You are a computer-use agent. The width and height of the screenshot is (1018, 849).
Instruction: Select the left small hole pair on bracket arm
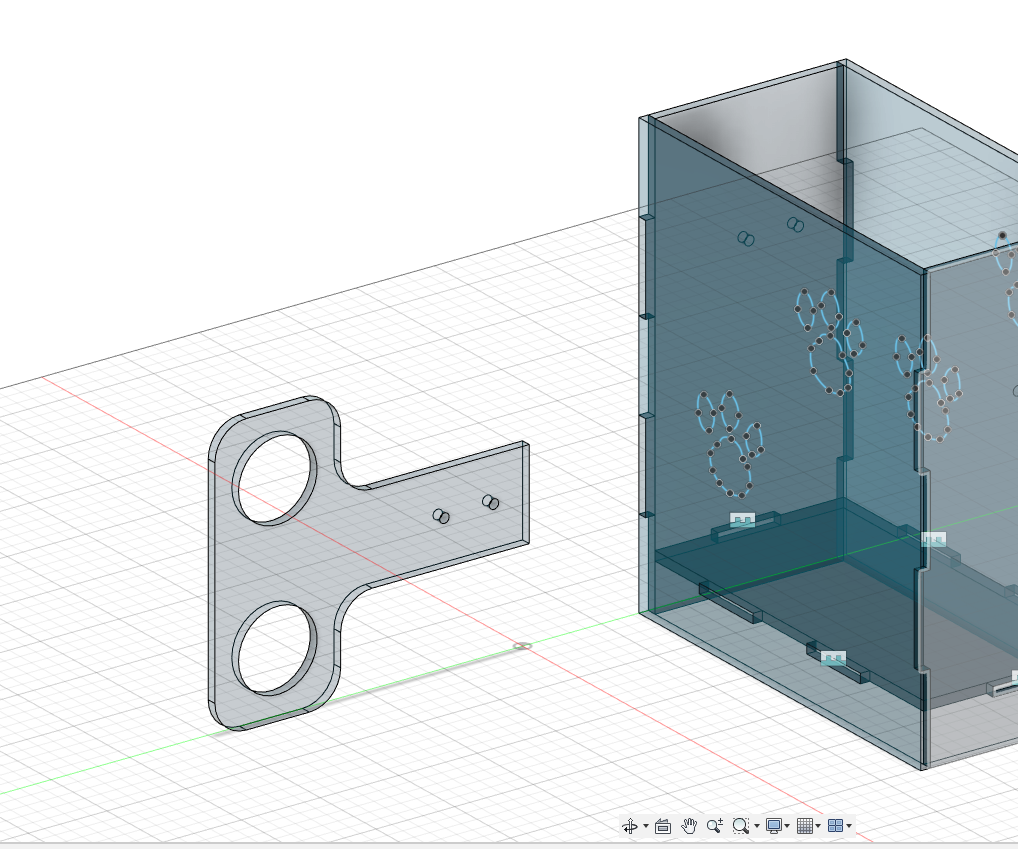coord(441,516)
